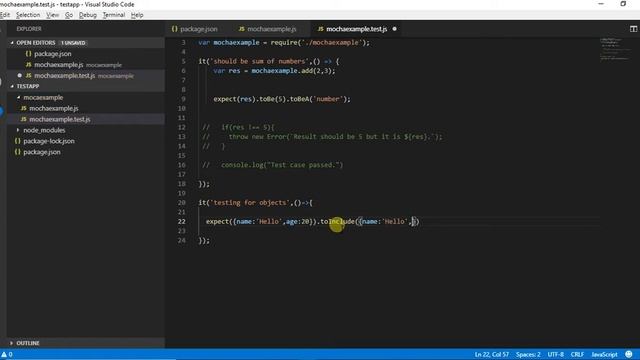Open package.json in TESTAPP file tree
Viewport: 640px width, 360px height.
pyautogui.click(x=42, y=152)
